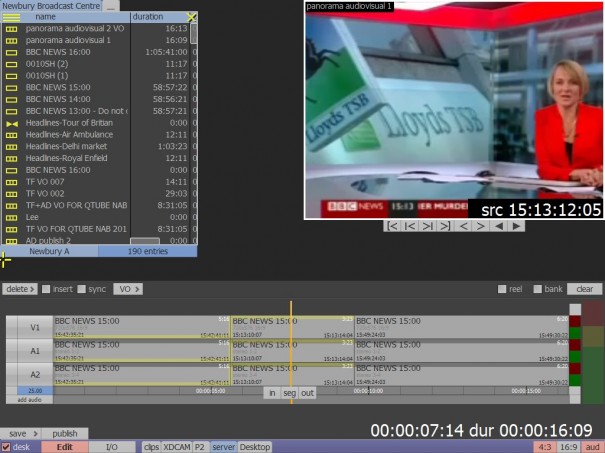Click the yellow X icon in the clip list header
This screenshot has height=453, width=605.
tap(192, 17)
